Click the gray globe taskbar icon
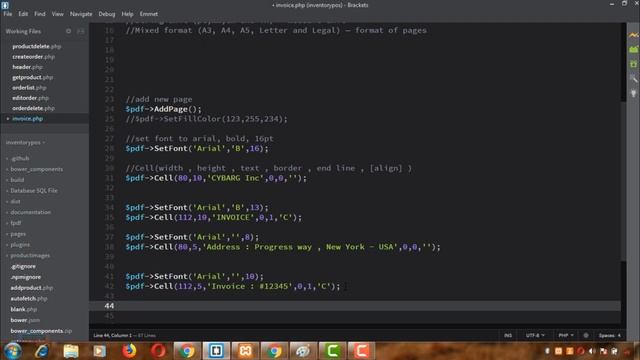640x360 pixels. click(x=303, y=351)
